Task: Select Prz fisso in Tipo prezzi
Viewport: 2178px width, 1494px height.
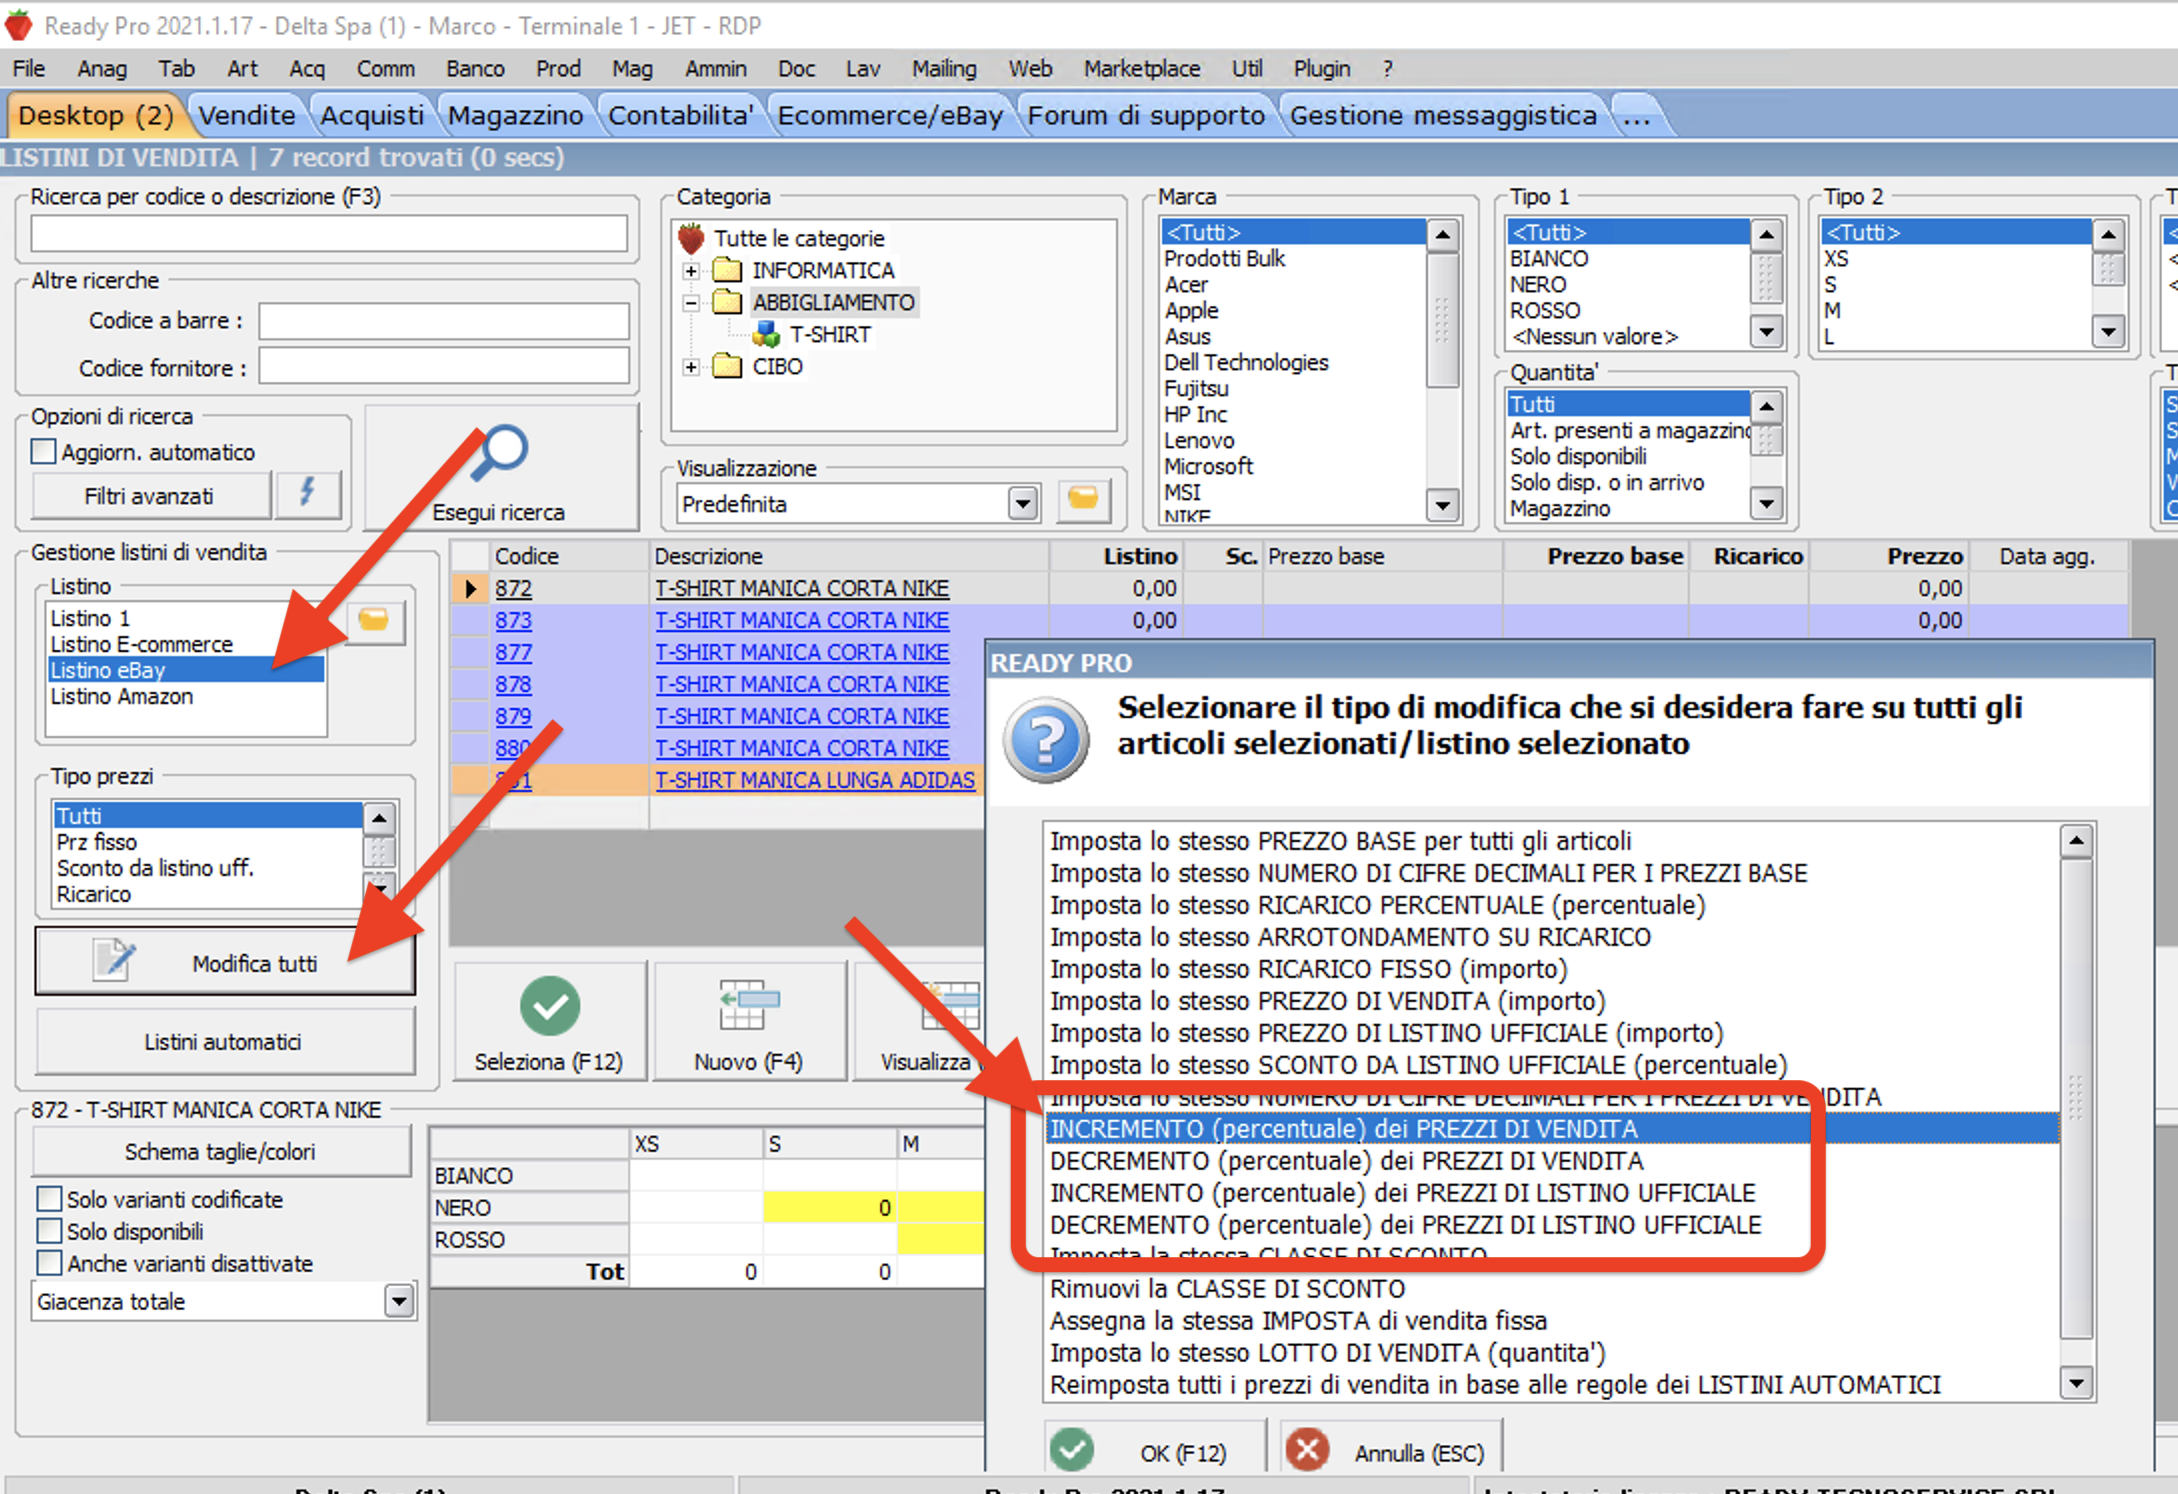Action: 208,842
